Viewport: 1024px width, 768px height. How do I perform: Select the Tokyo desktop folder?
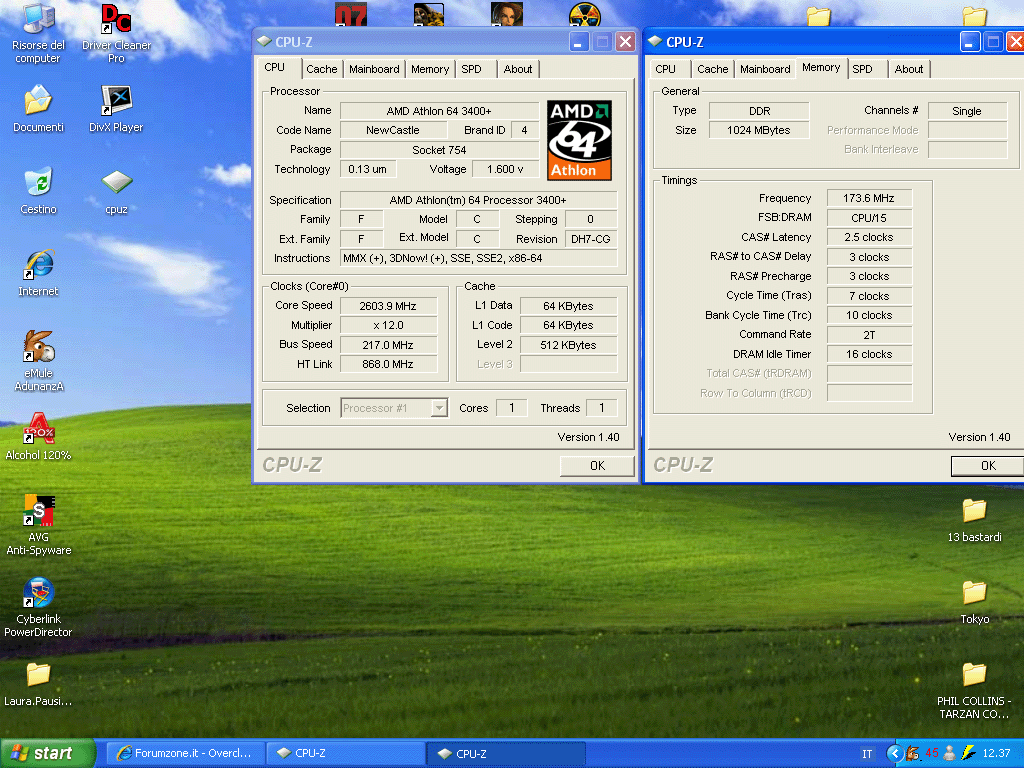click(974, 602)
